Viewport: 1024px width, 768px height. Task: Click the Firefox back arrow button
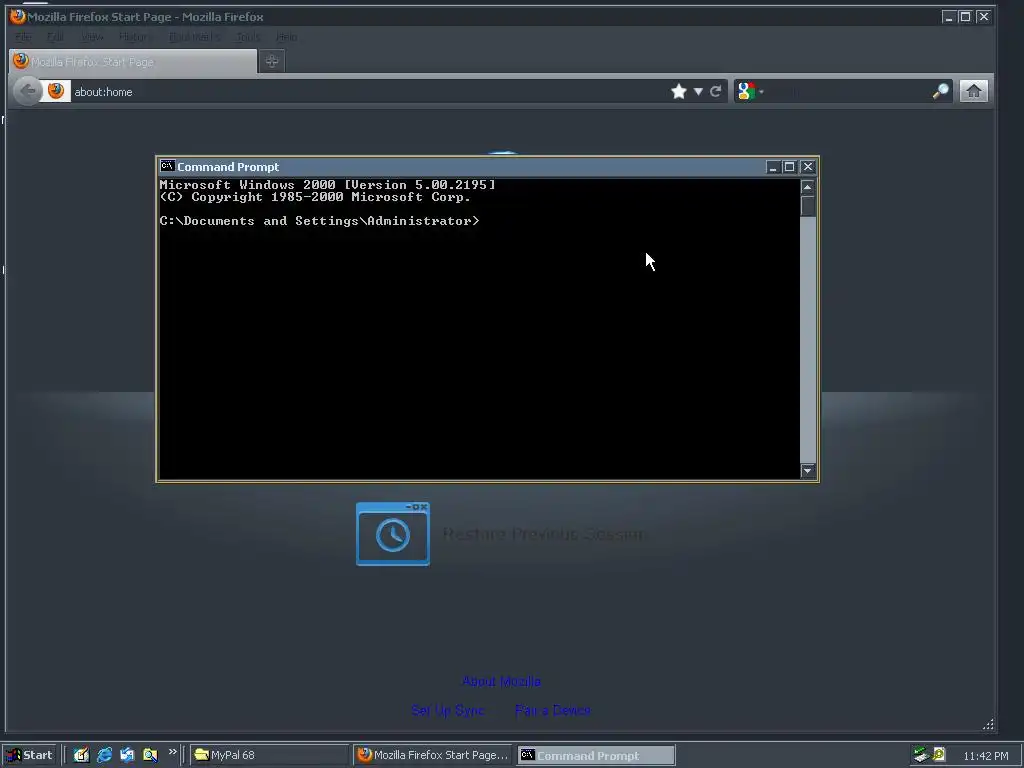tap(27, 91)
